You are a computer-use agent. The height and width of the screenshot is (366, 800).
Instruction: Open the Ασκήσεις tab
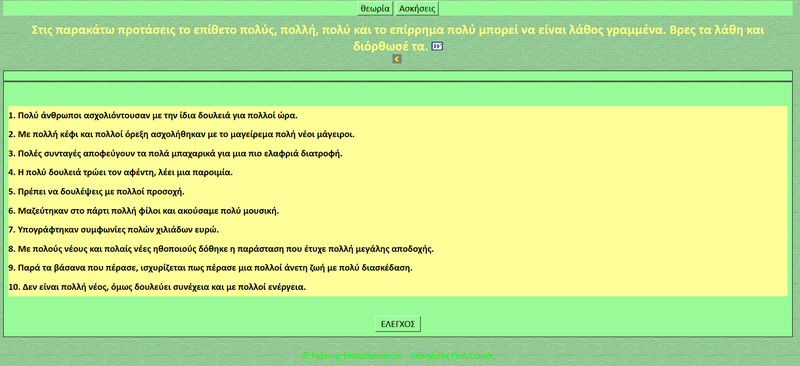tap(417, 9)
